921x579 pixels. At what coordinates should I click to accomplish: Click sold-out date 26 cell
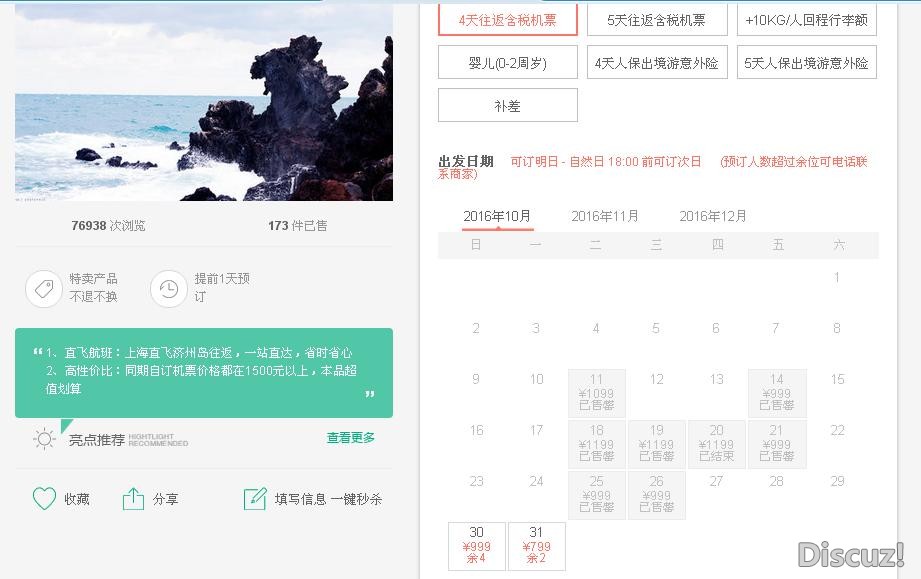(657, 494)
